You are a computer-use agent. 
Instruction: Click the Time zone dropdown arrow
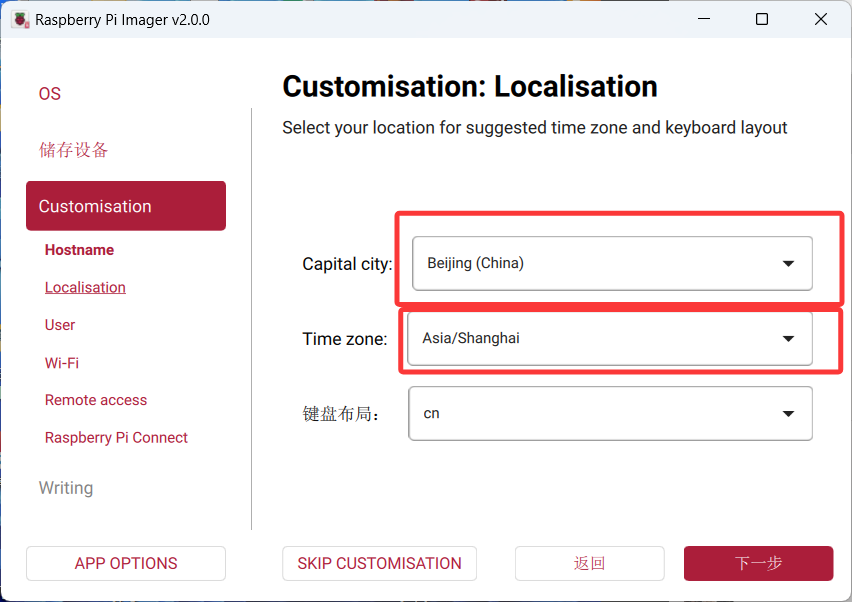click(788, 338)
